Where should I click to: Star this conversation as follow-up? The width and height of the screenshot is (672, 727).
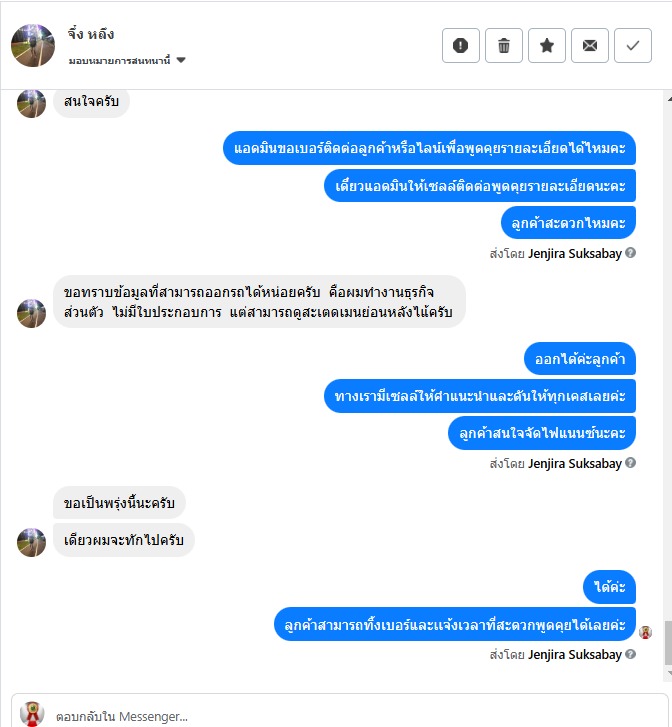coord(547,45)
